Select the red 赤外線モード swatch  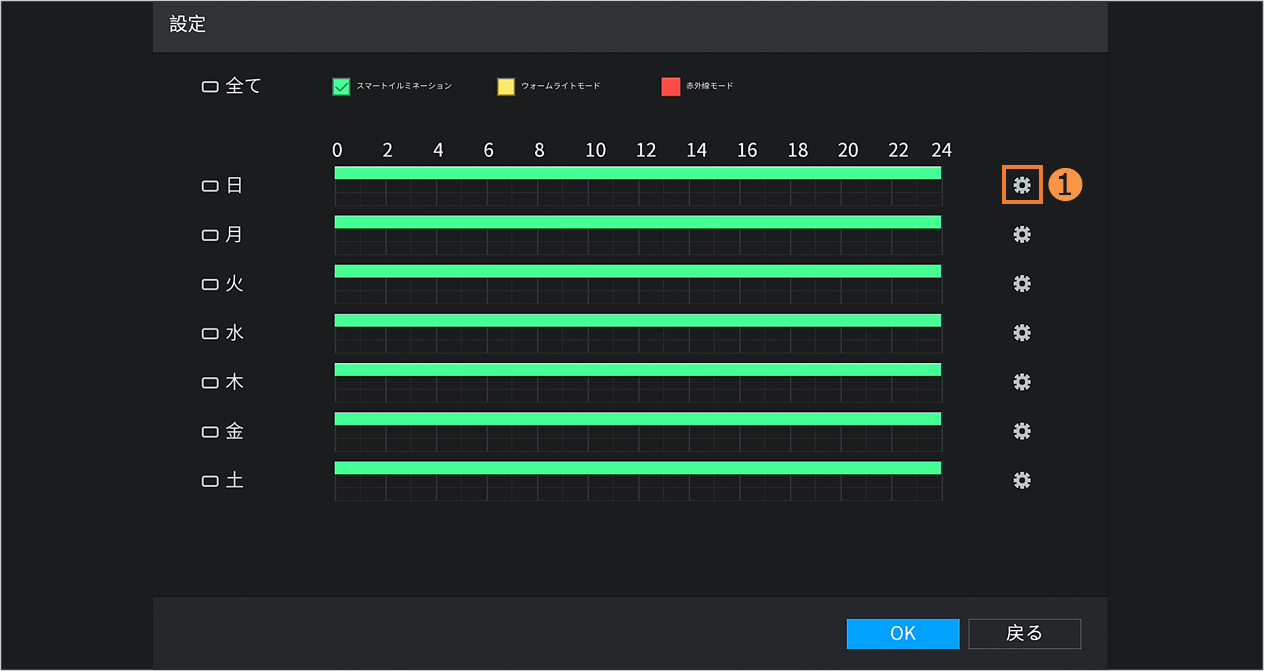click(x=670, y=87)
